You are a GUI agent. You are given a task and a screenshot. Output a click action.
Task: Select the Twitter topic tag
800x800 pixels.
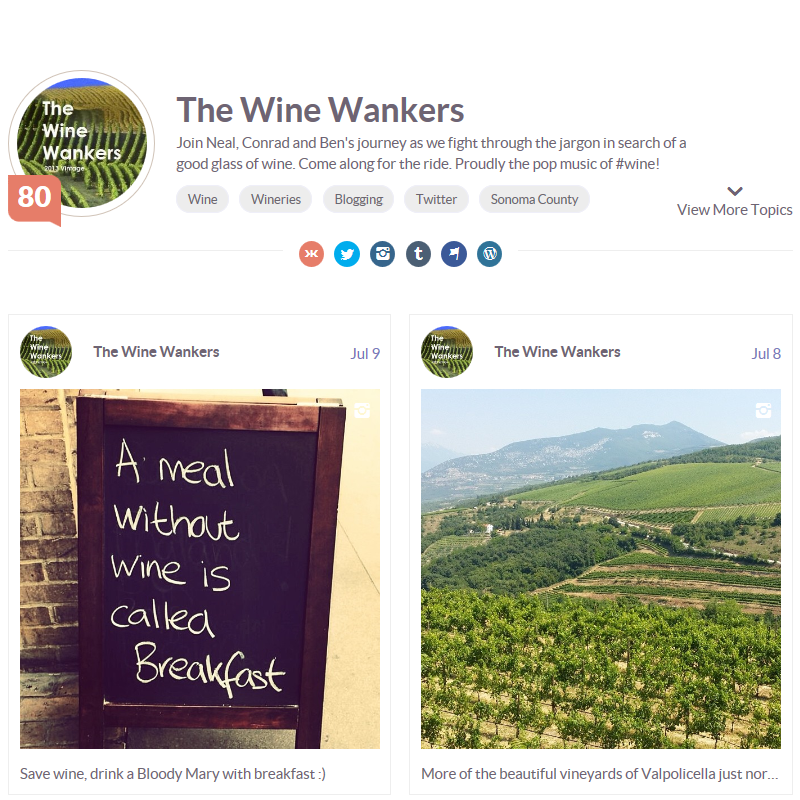(436, 199)
